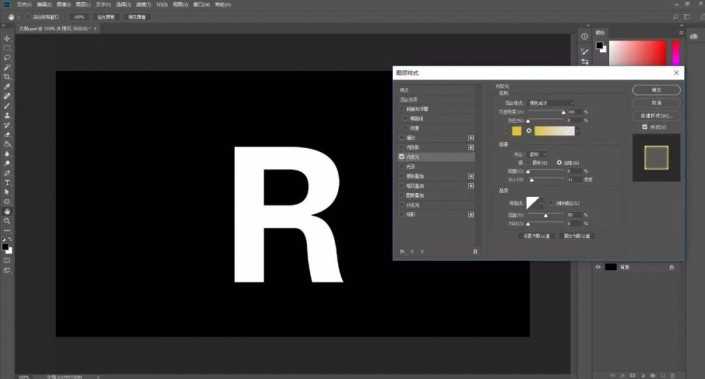Open the Technique dropdown in the Elements section
705x379 pixels.
tap(537, 154)
